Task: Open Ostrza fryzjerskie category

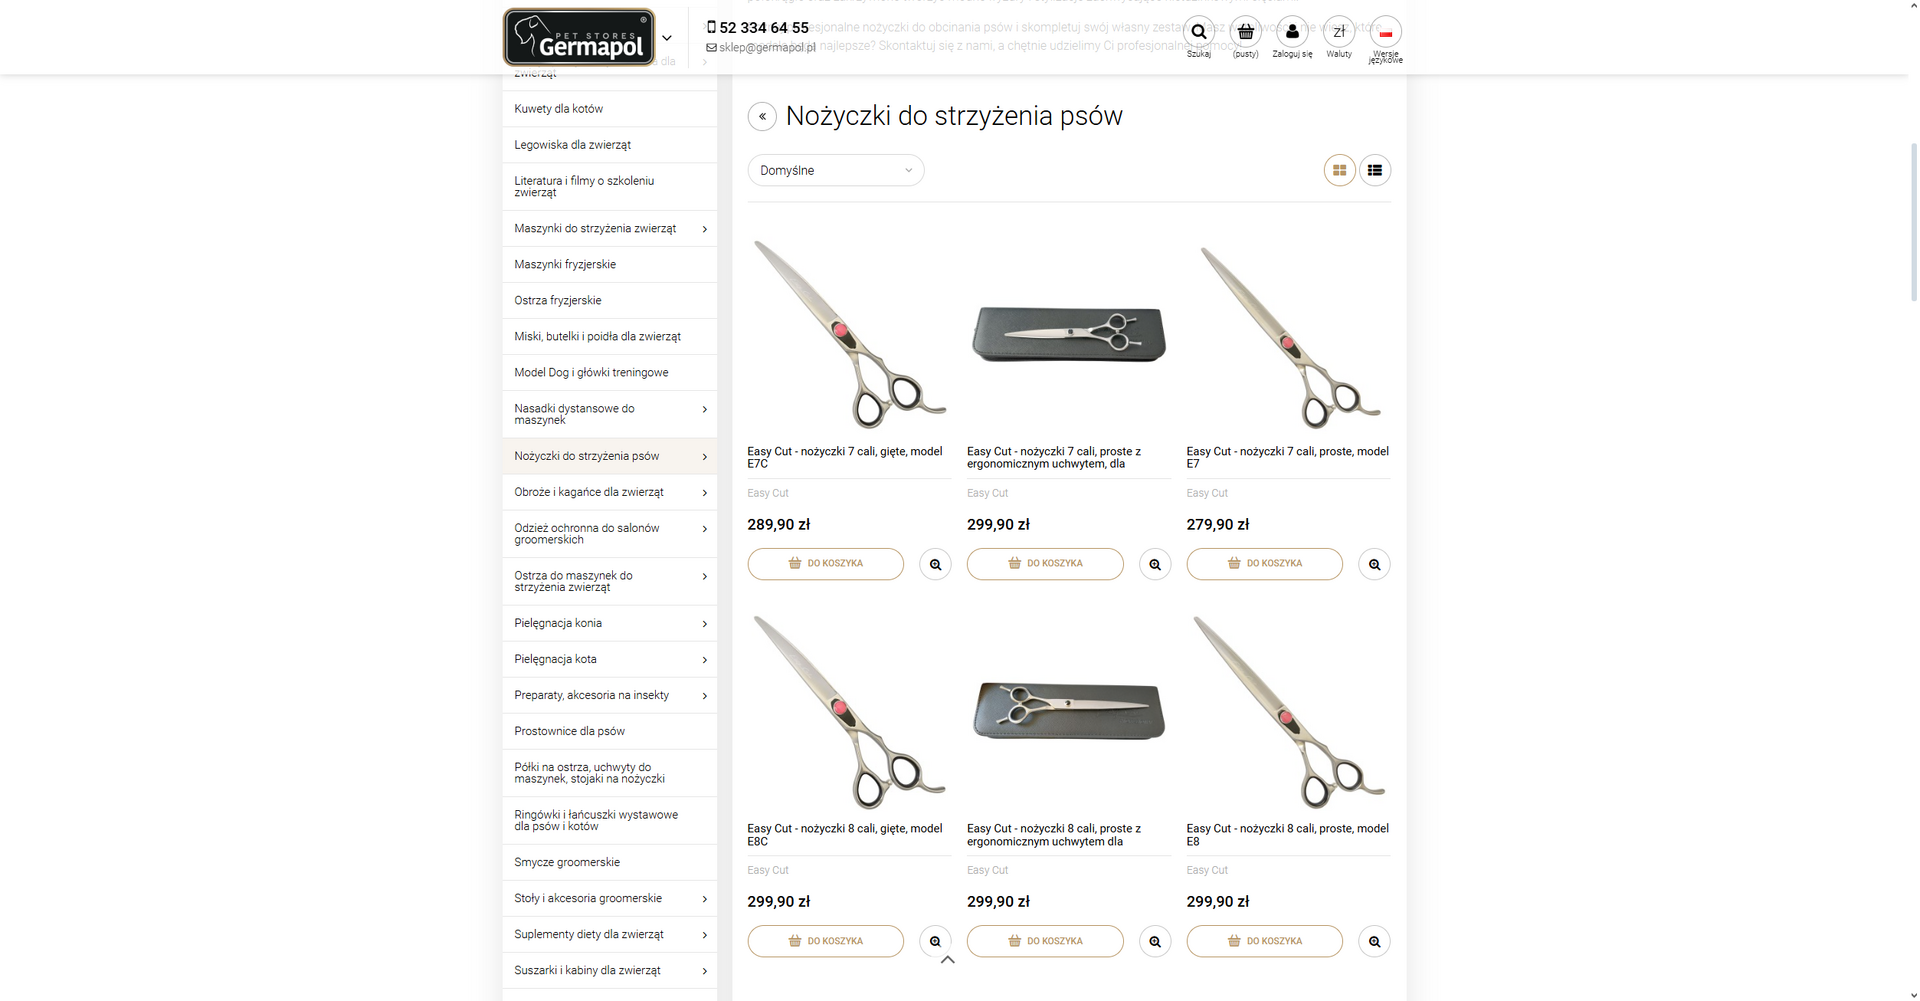Action: click(610, 301)
